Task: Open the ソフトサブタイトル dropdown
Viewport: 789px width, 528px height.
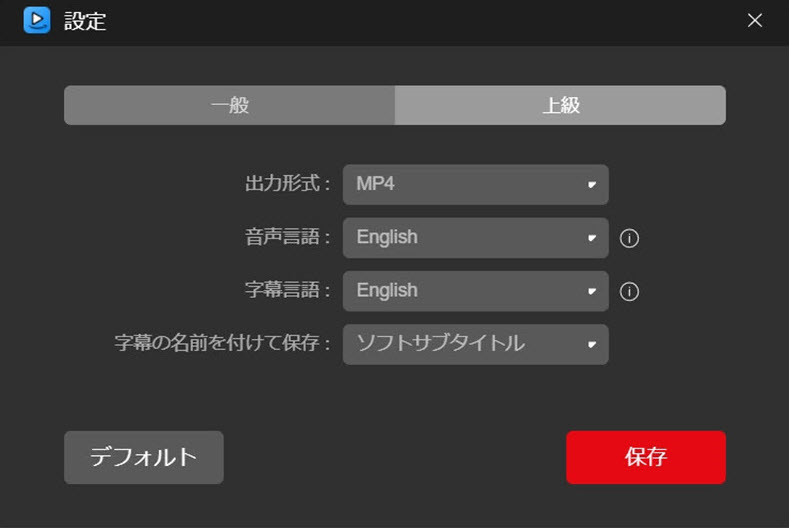Action: pyautogui.click(x=476, y=344)
